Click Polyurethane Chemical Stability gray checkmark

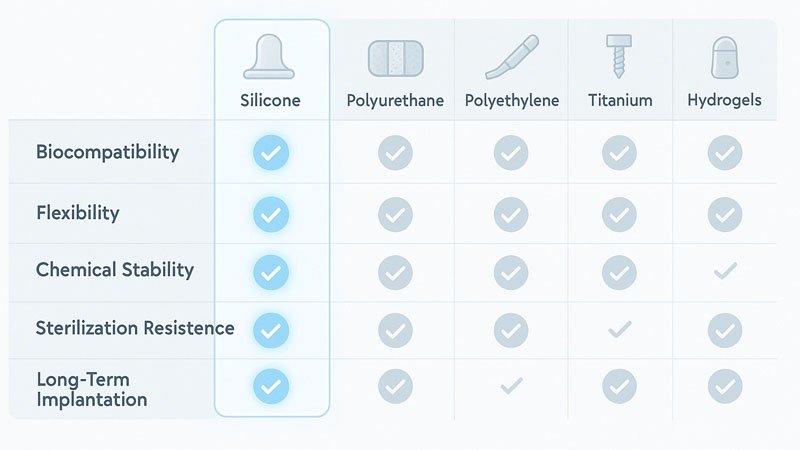(395, 272)
